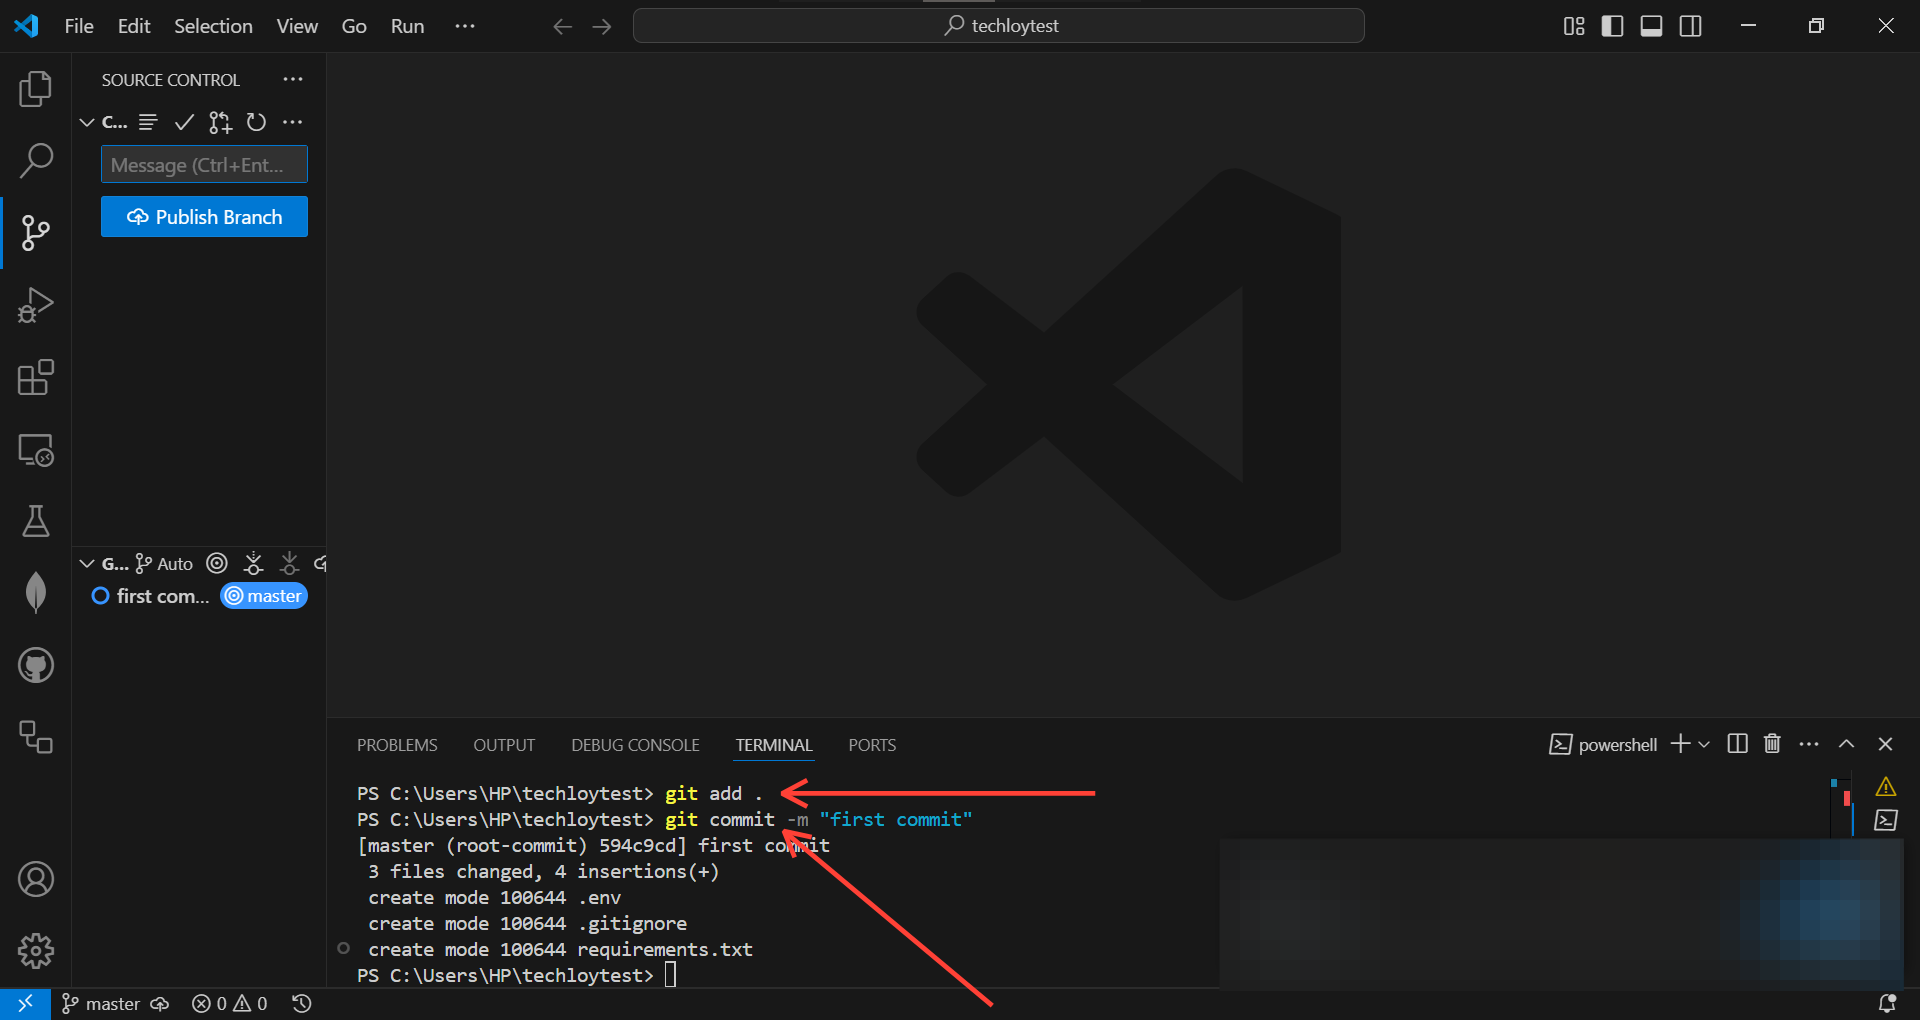Image resolution: width=1920 pixels, height=1020 pixels.
Task: Open the GitHub view in activity bar
Action: pos(36,665)
